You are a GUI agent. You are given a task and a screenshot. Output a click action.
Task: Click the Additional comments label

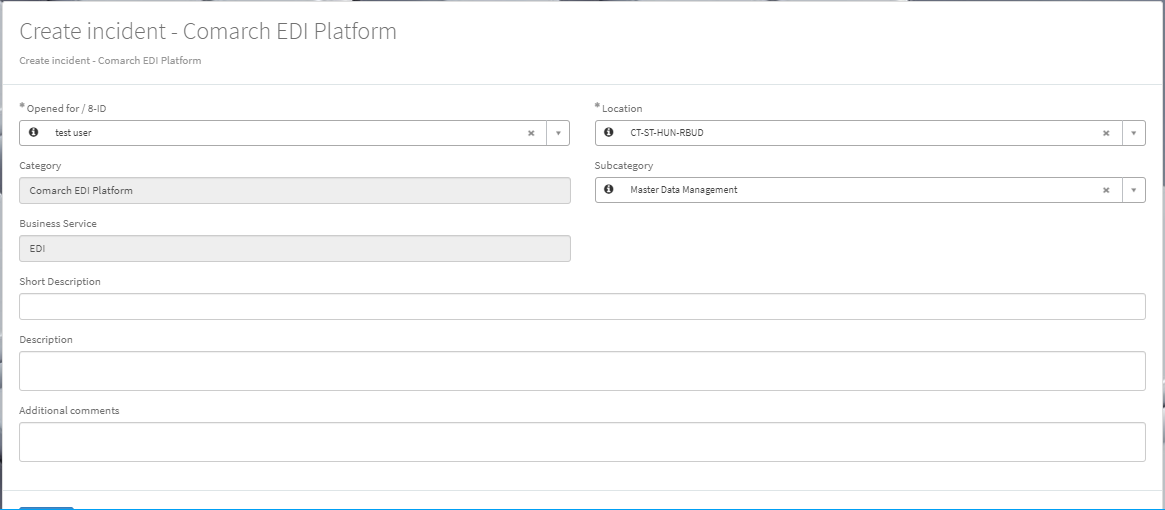pos(69,410)
